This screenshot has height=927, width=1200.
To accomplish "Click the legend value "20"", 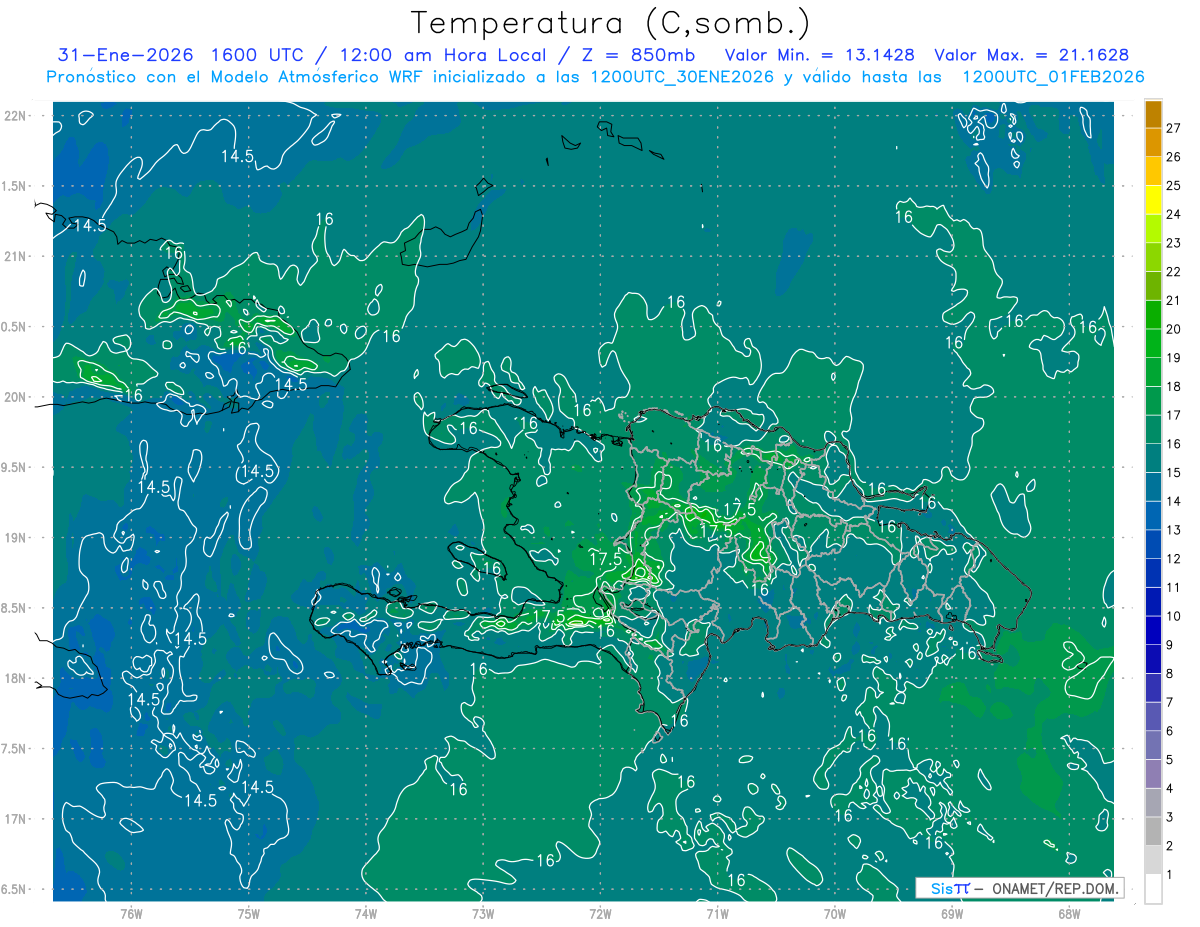I will click(1174, 329).
